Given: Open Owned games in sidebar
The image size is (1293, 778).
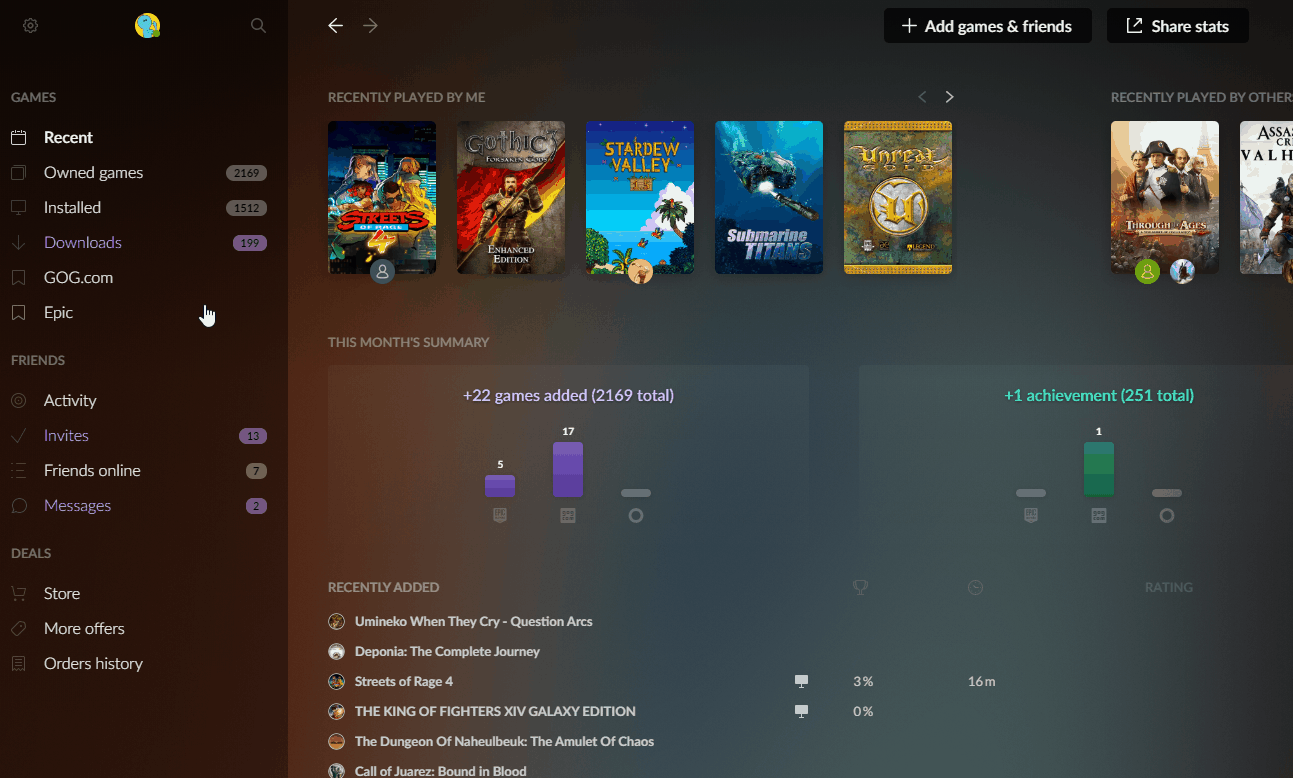Looking at the screenshot, I should click(x=93, y=173).
